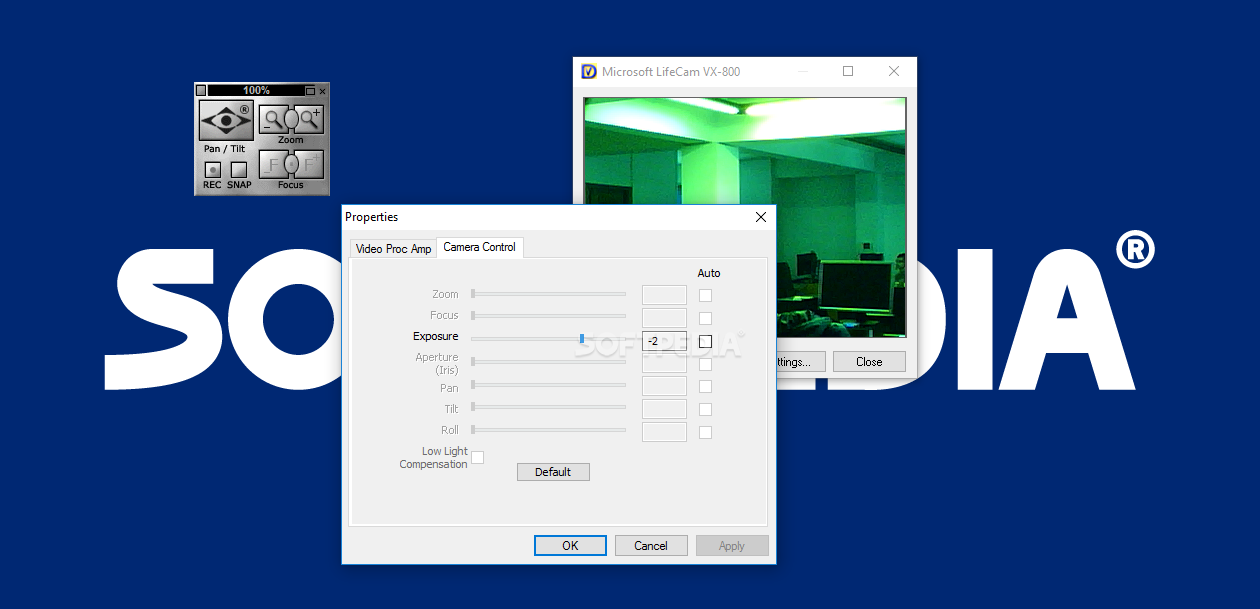Click the Exposure value field showing -2
1260x609 pixels.
tap(664, 341)
